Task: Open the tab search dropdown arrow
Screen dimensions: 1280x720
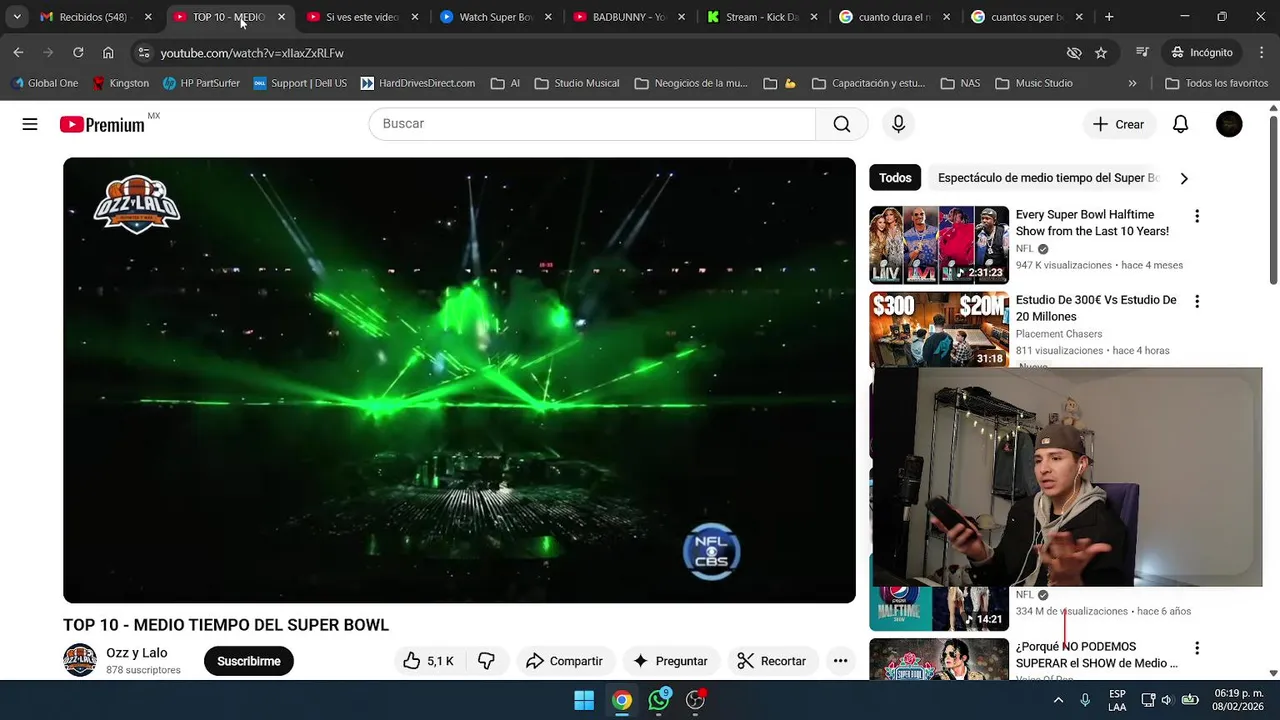Action: pos(17,17)
